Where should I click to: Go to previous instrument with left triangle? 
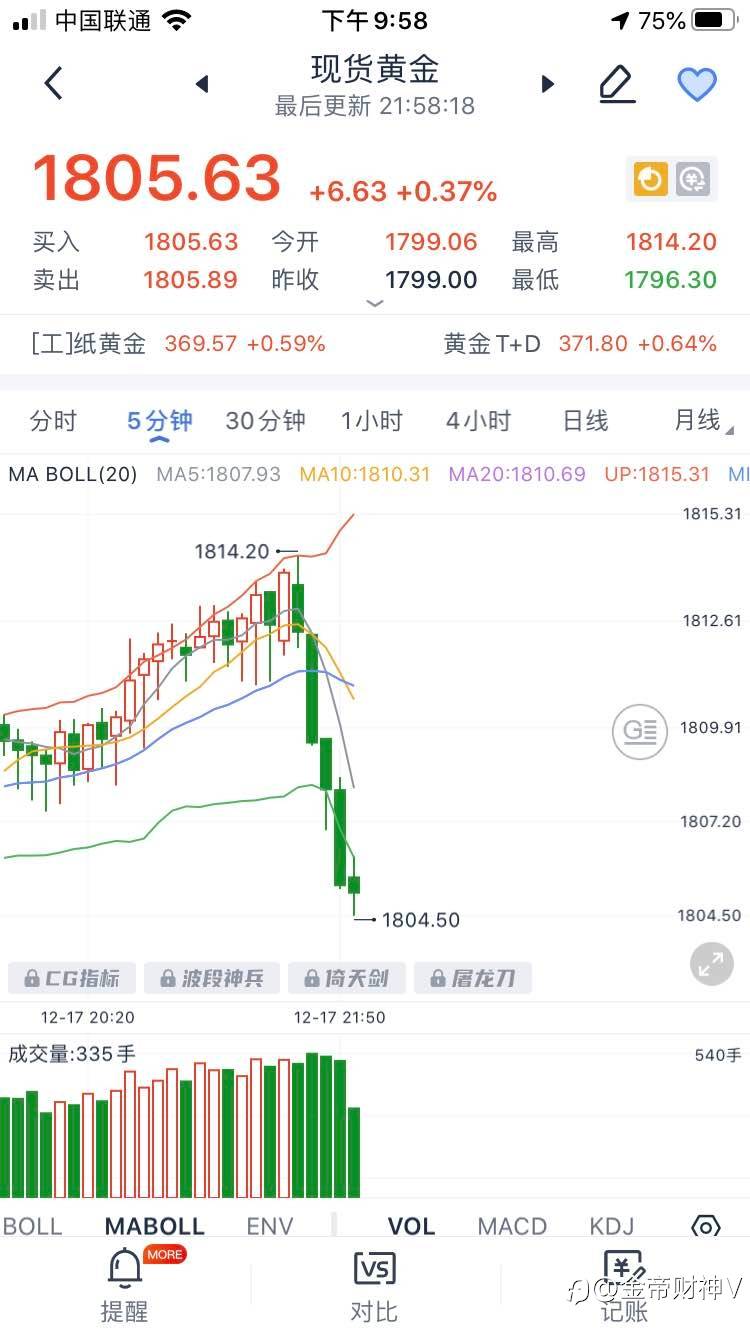coord(202,84)
